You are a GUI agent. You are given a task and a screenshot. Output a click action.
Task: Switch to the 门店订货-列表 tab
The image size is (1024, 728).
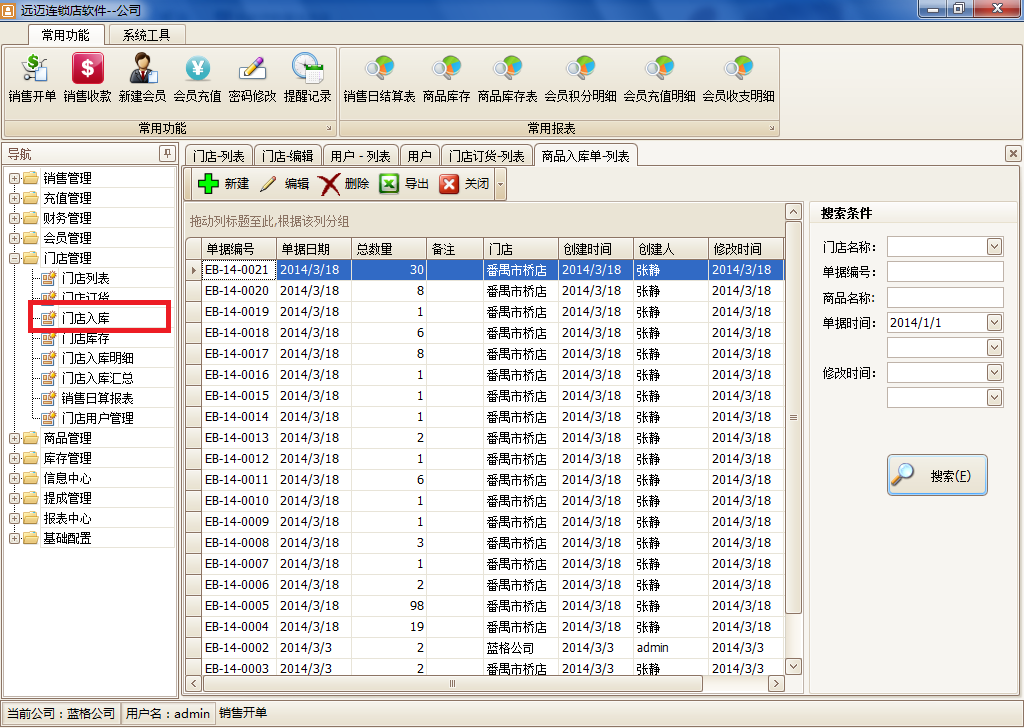coord(487,156)
